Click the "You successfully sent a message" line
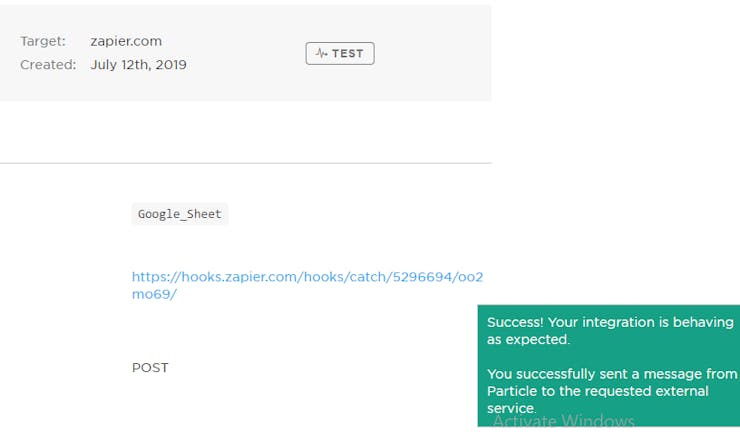 (x=612, y=374)
